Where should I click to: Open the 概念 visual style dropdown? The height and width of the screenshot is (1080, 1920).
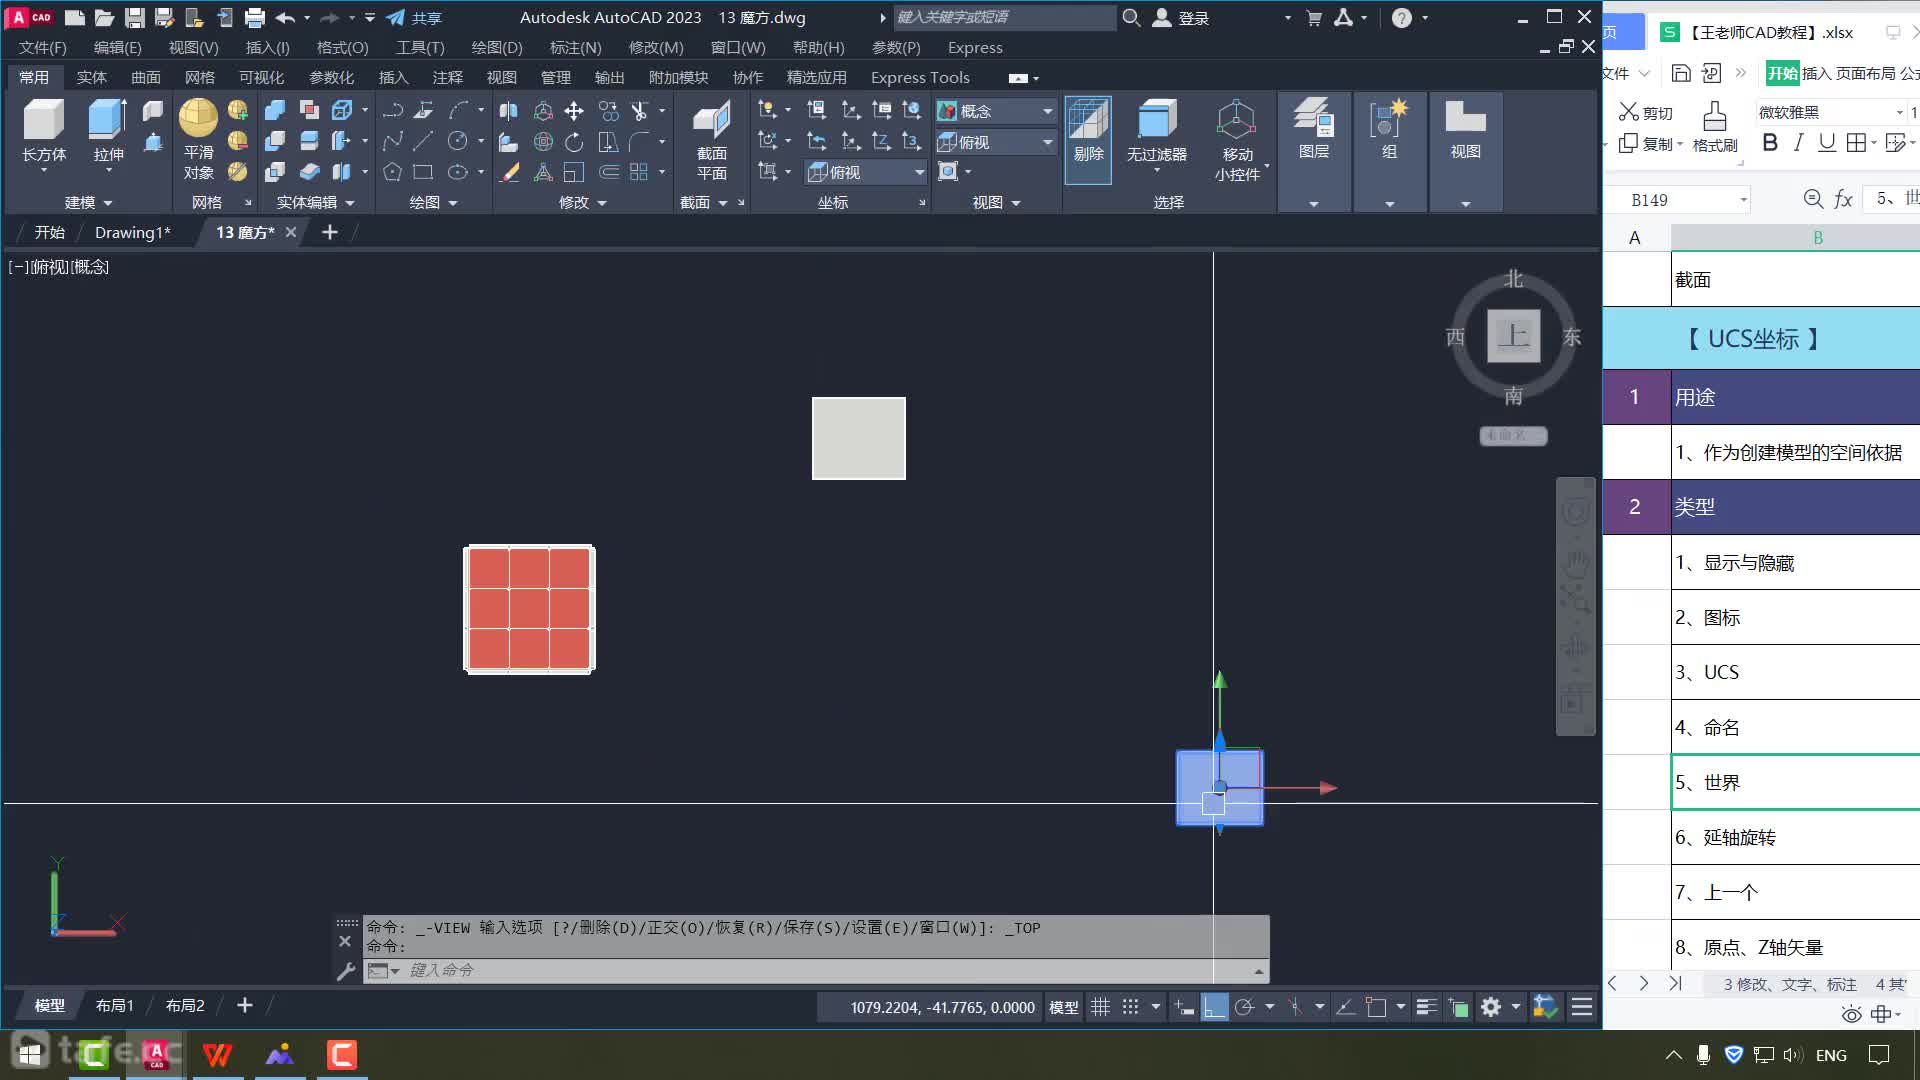[995, 111]
